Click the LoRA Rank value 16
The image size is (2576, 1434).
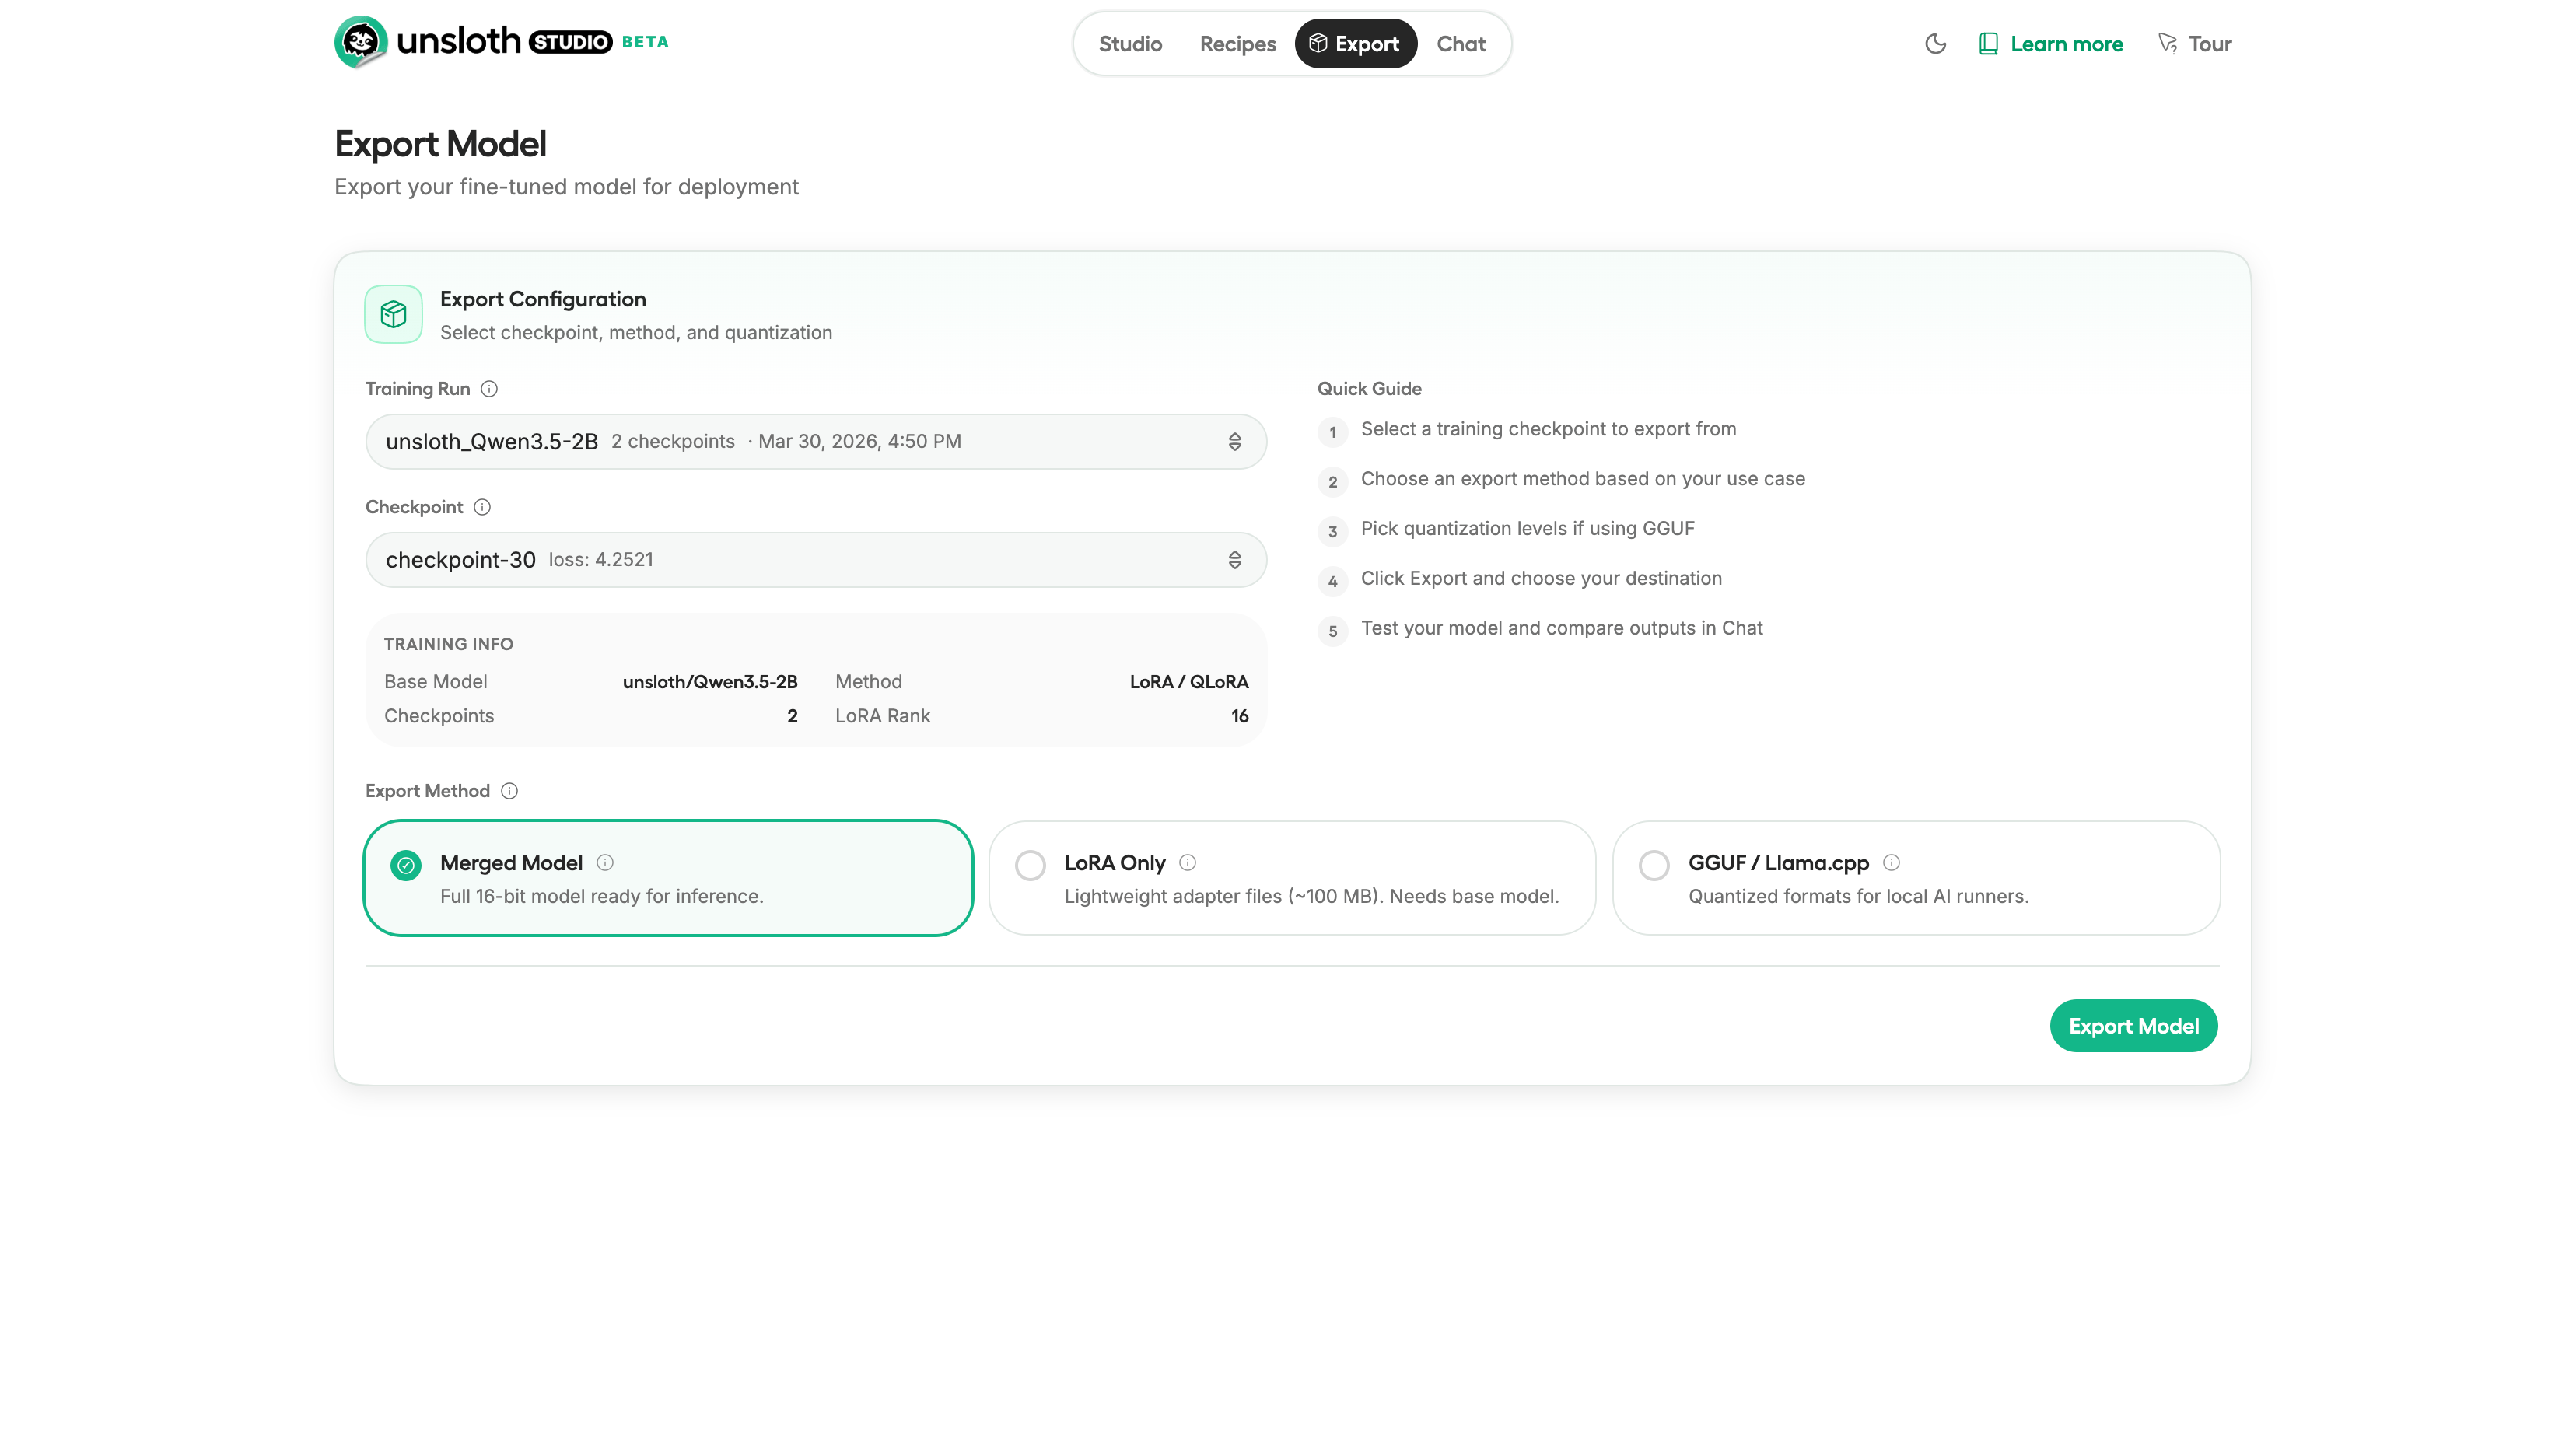point(1240,716)
